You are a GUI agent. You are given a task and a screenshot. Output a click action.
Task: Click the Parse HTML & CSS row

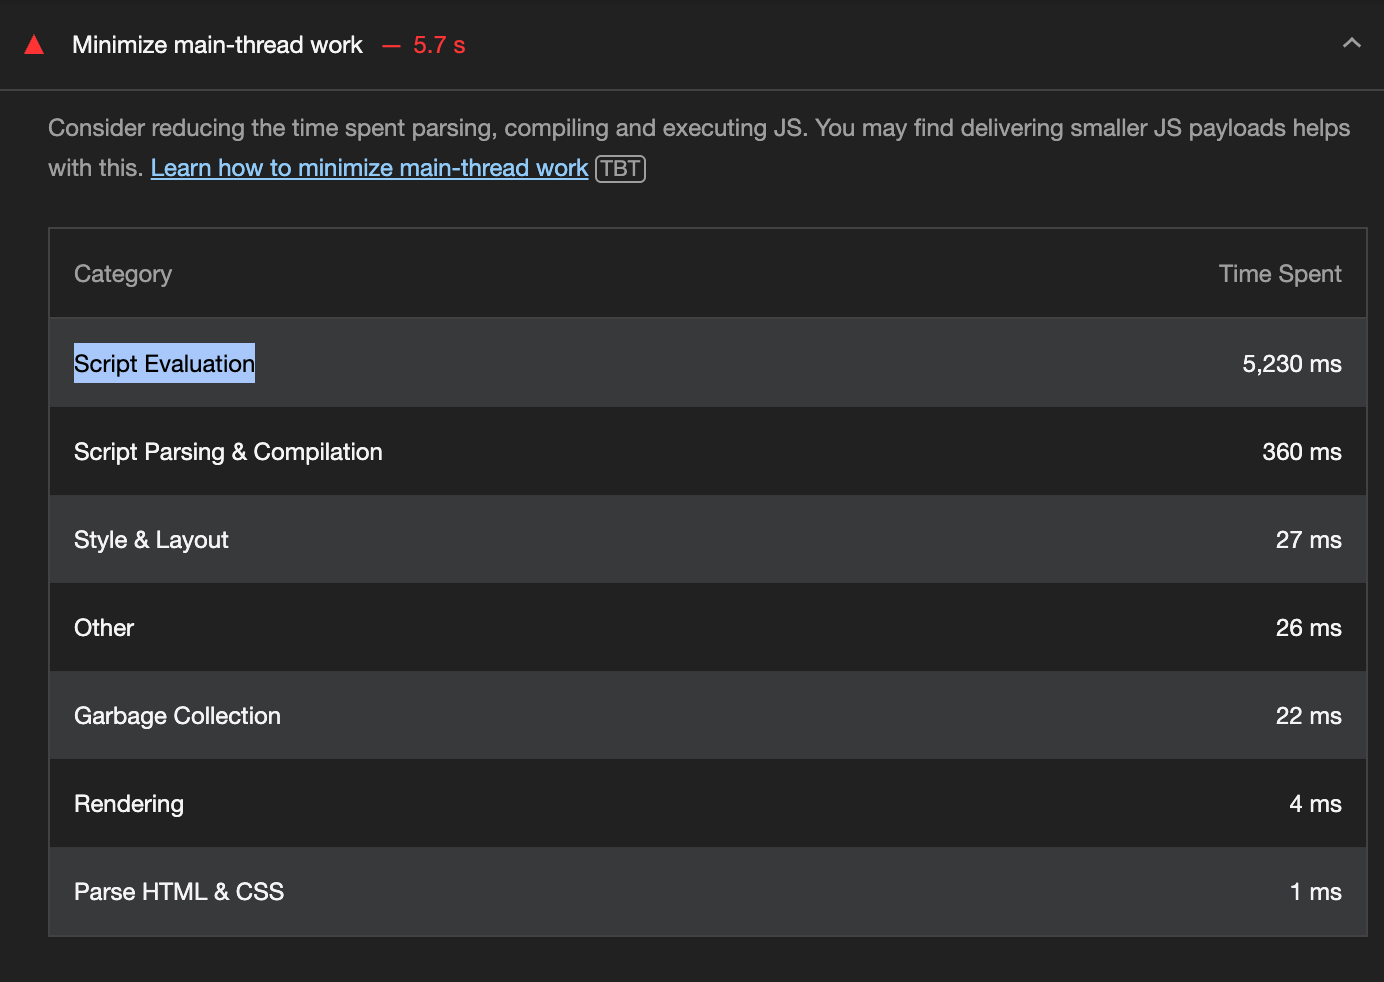[x=179, y=892]
